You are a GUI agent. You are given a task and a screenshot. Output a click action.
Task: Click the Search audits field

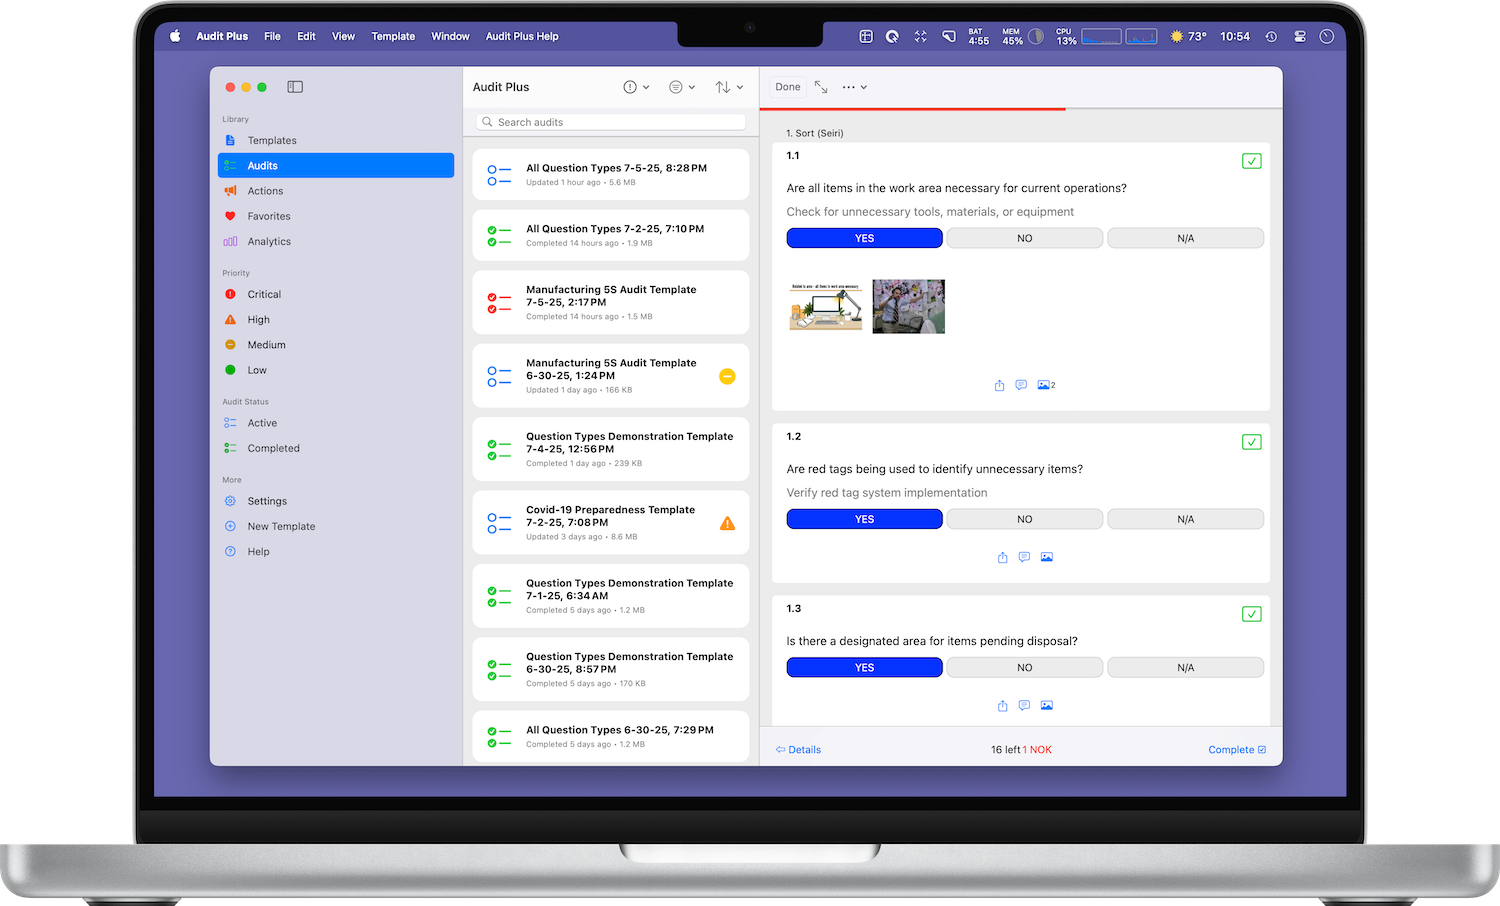[x=611, y=122]
